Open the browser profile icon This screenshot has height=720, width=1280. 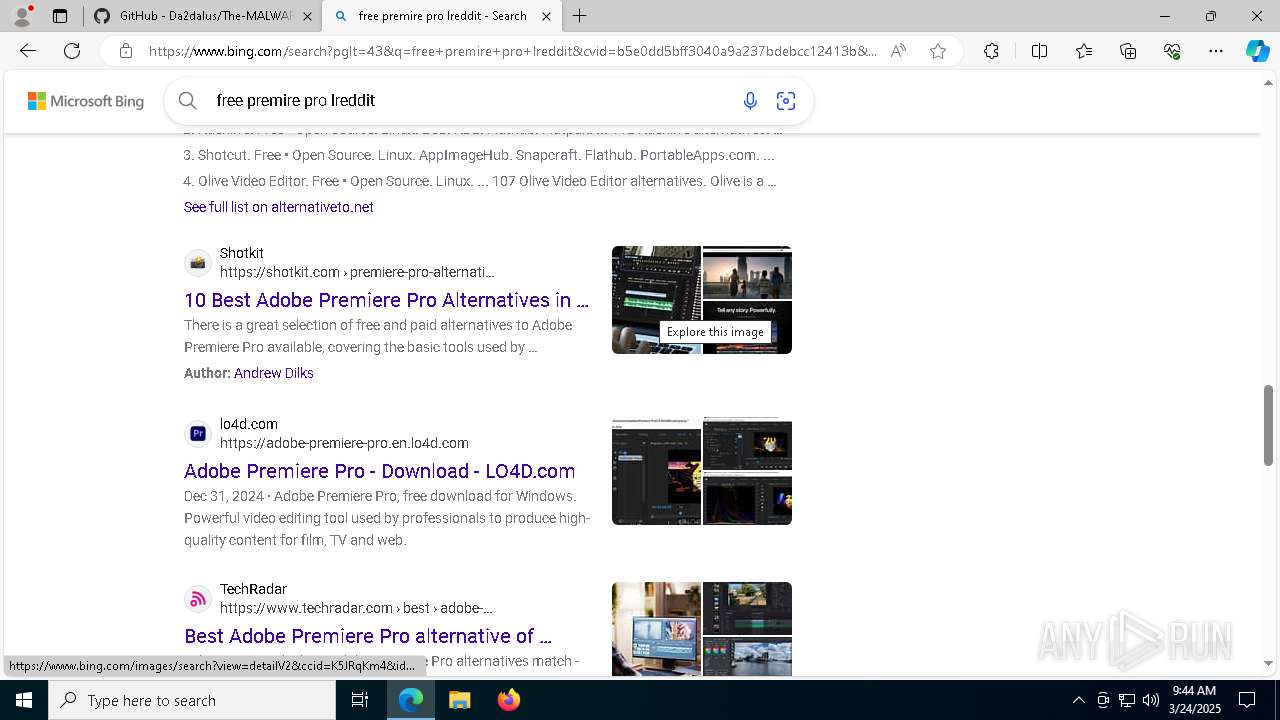coord(22,16)
